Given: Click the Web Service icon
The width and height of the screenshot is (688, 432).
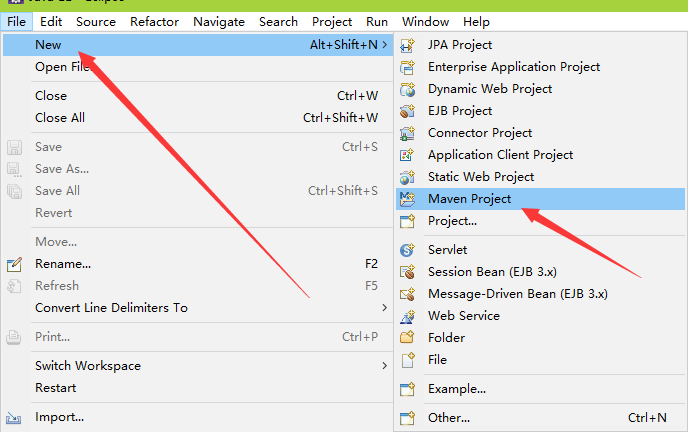Looking at the screenshot, I should [407, 316].
